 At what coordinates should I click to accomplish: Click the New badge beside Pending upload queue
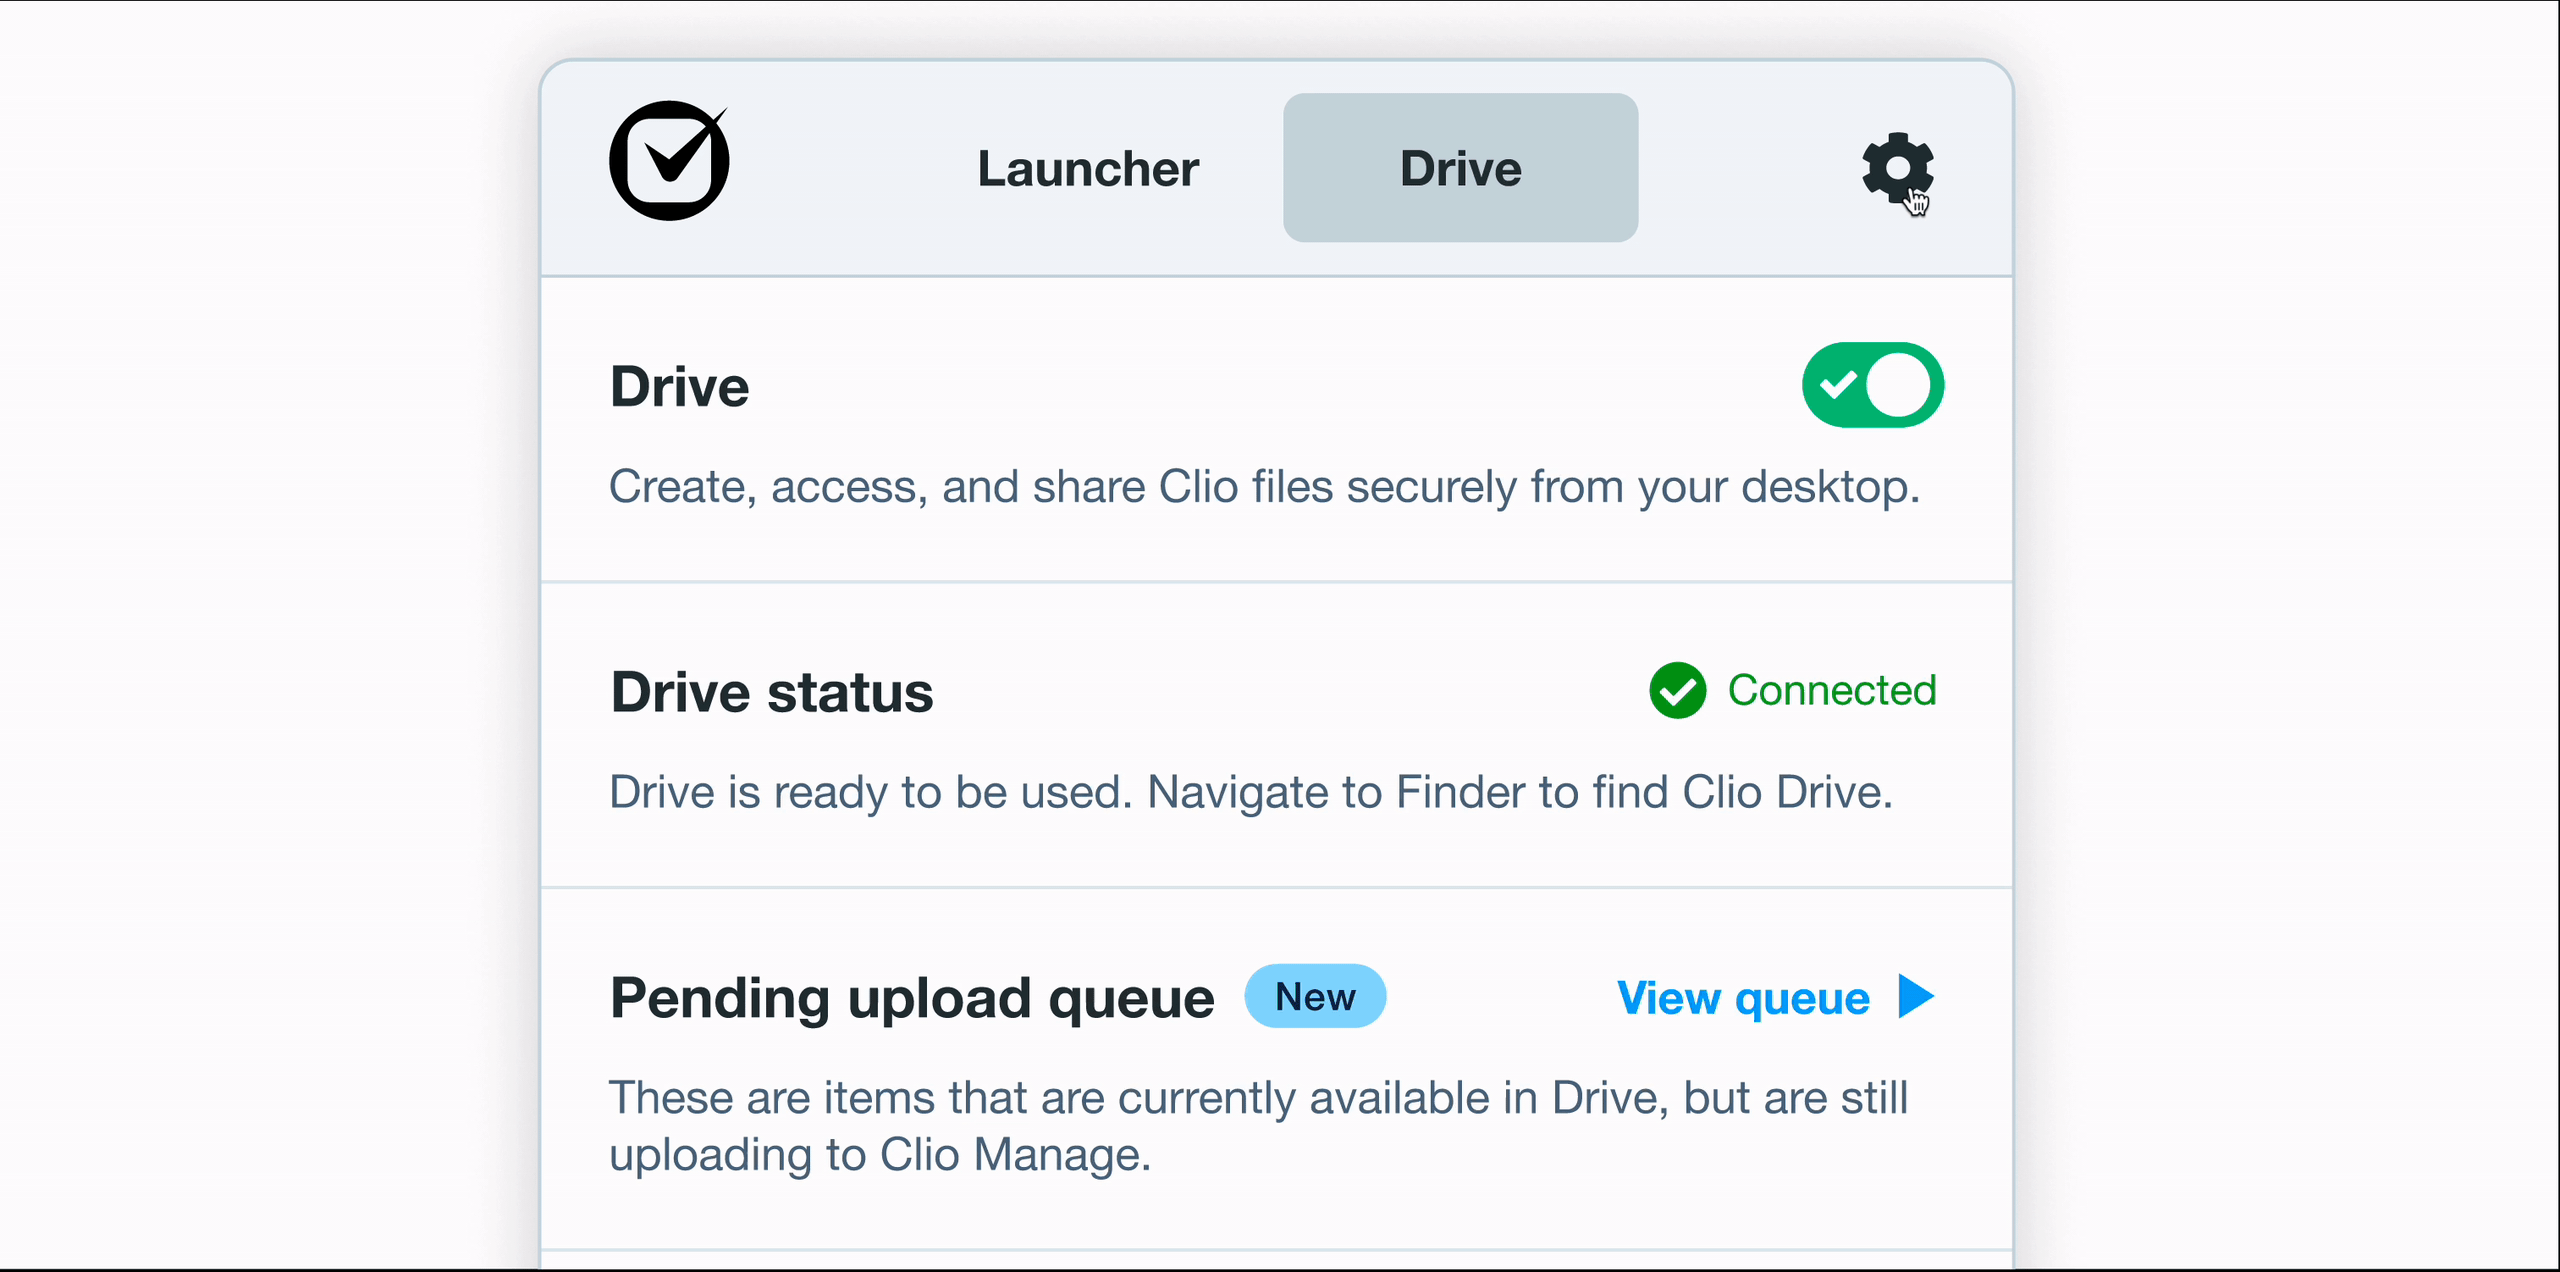1314,997
